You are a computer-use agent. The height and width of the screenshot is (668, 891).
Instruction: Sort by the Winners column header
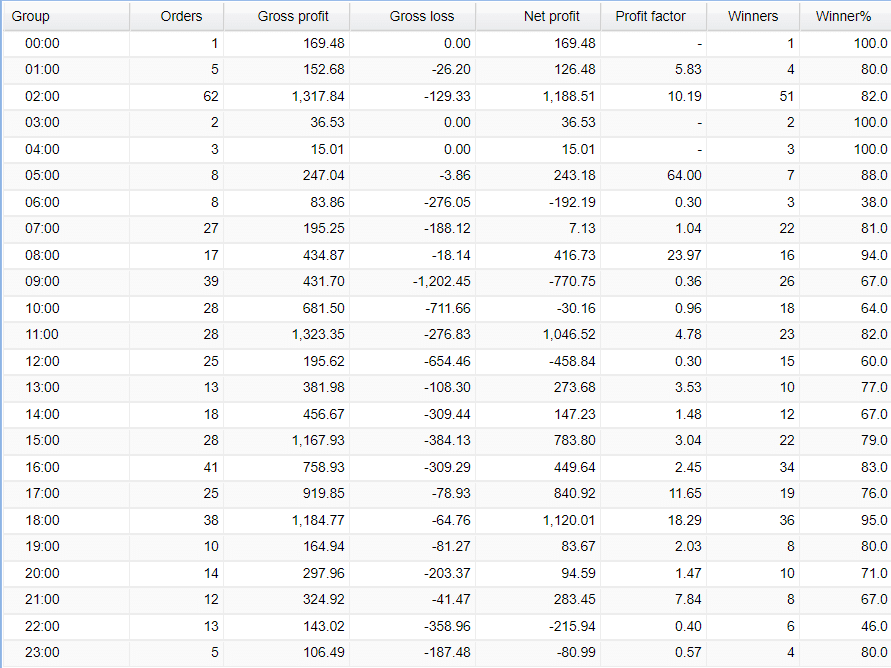[x=753, y=16]
